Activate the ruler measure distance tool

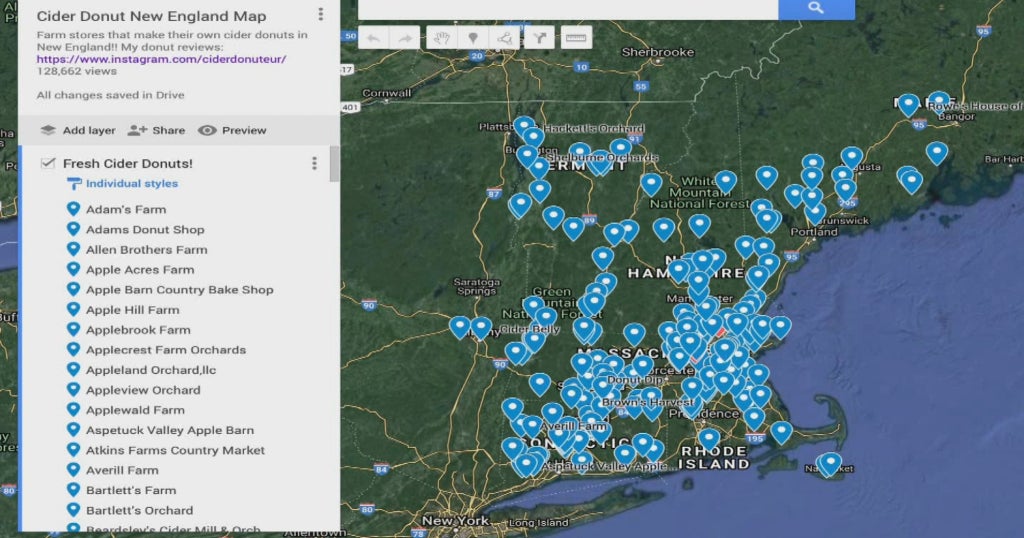pos(576,39)
